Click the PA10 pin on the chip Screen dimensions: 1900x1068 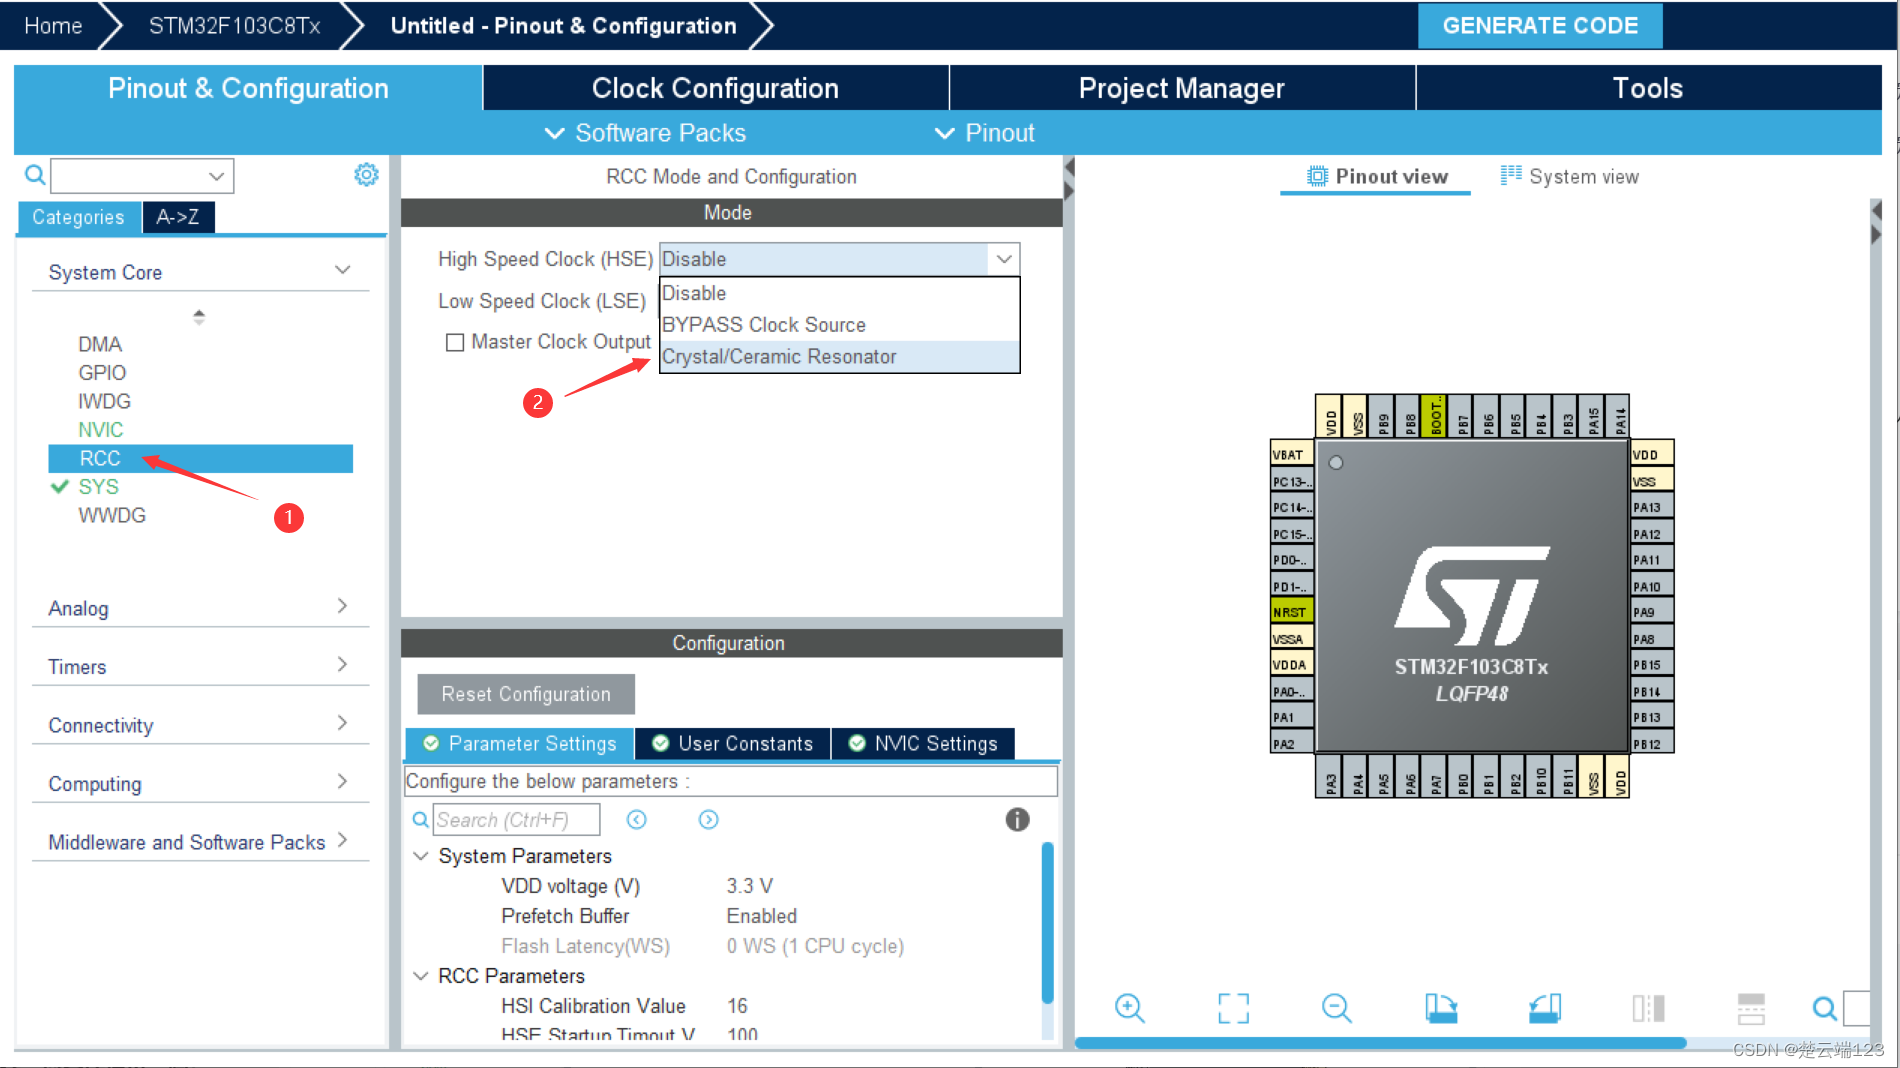click(x=1652, y=586)
